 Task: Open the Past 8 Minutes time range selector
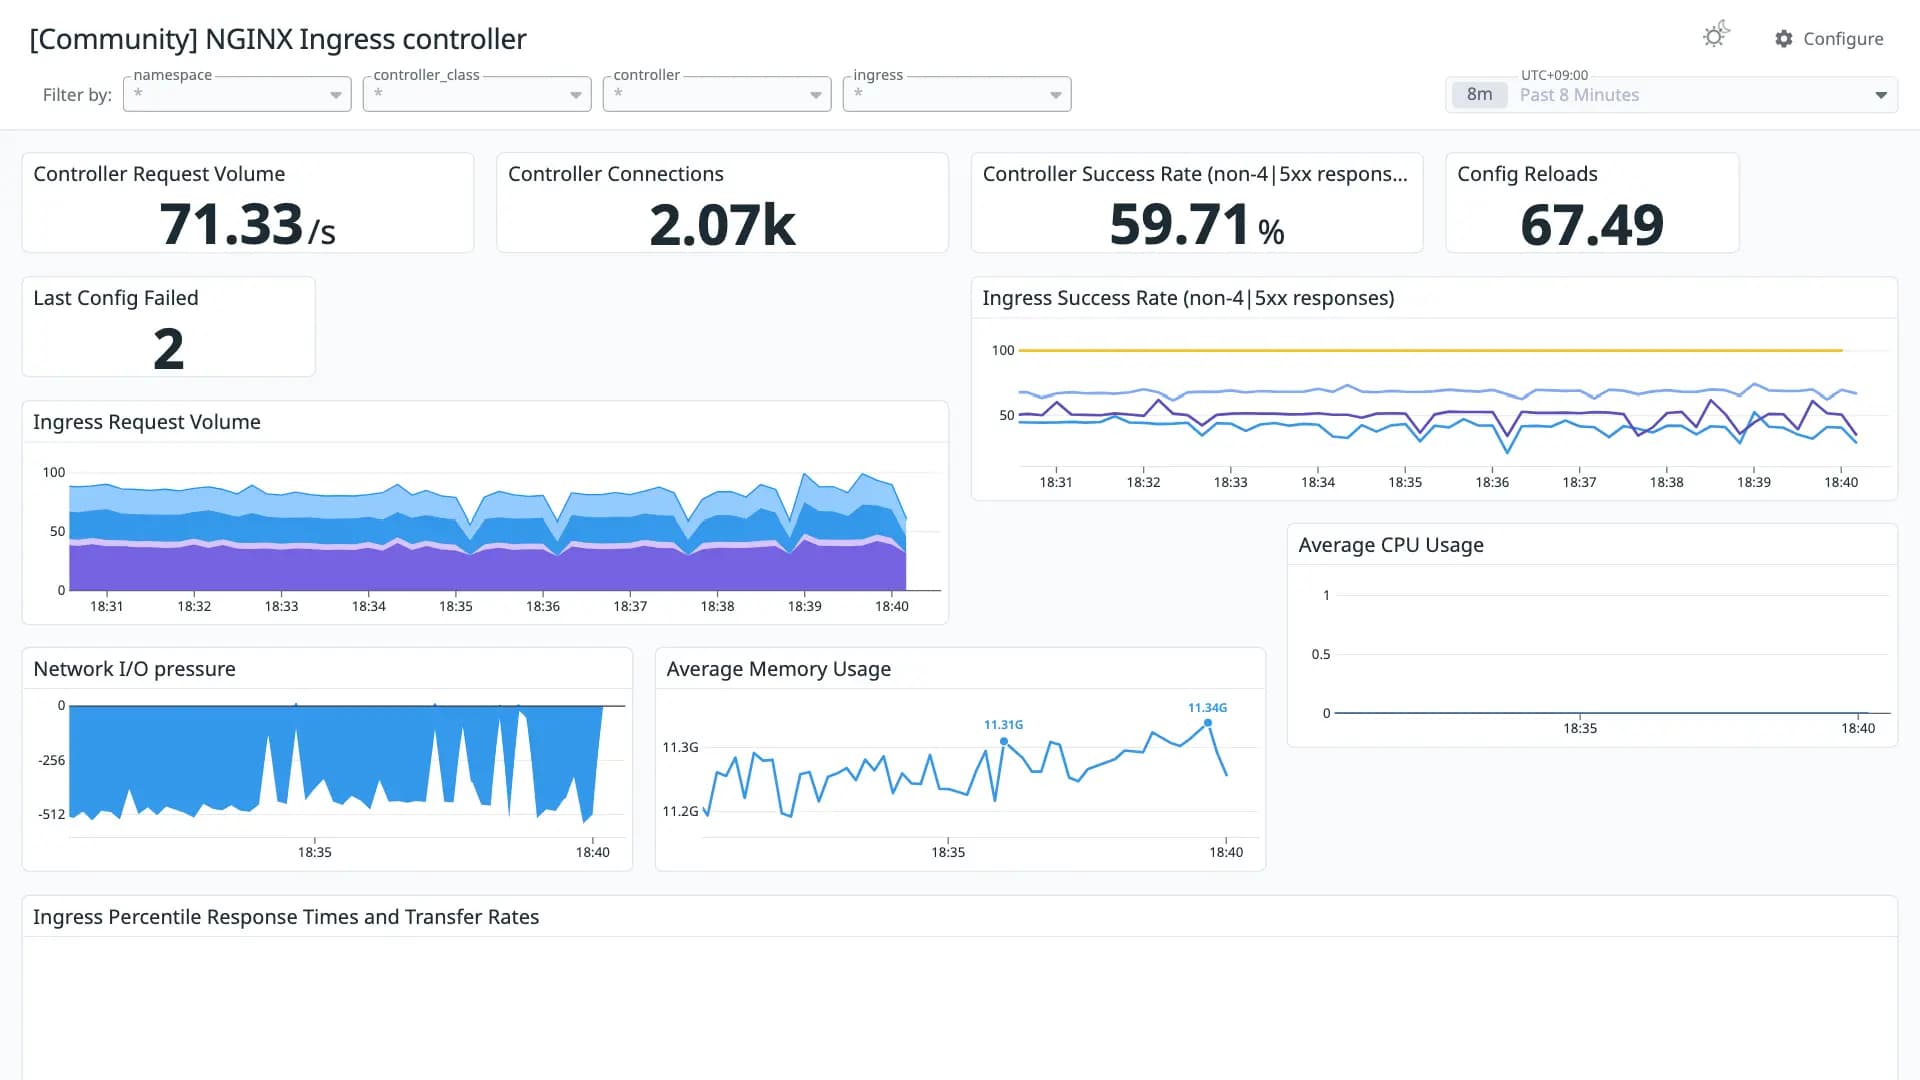1671,95
